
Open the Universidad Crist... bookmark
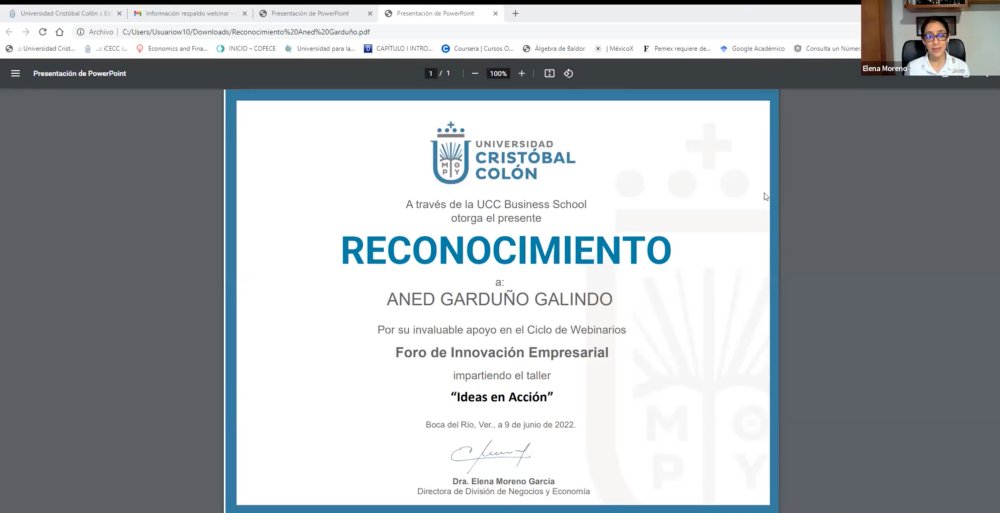point(40,48)
